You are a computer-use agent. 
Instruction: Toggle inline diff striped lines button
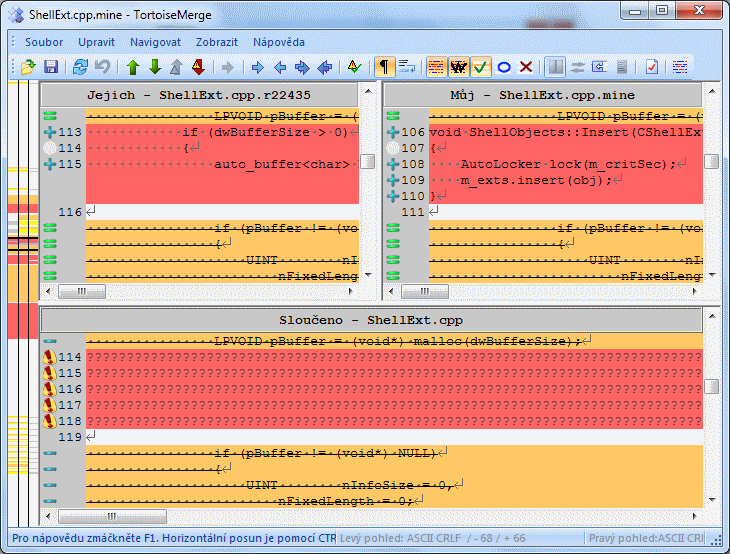[436, 67]
